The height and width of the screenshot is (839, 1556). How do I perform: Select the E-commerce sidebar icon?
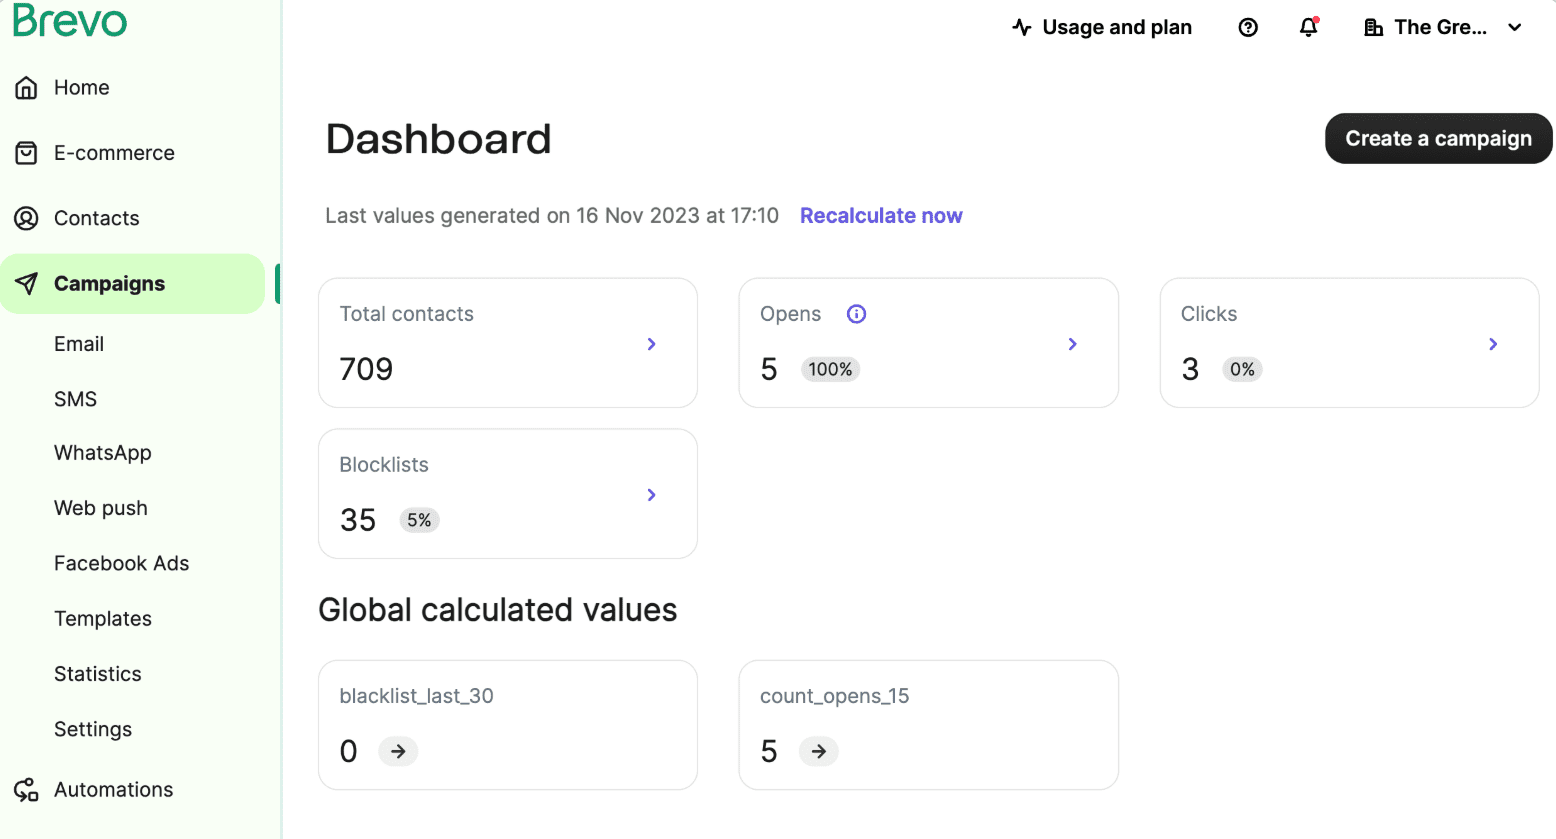click(x=27, y=152)
